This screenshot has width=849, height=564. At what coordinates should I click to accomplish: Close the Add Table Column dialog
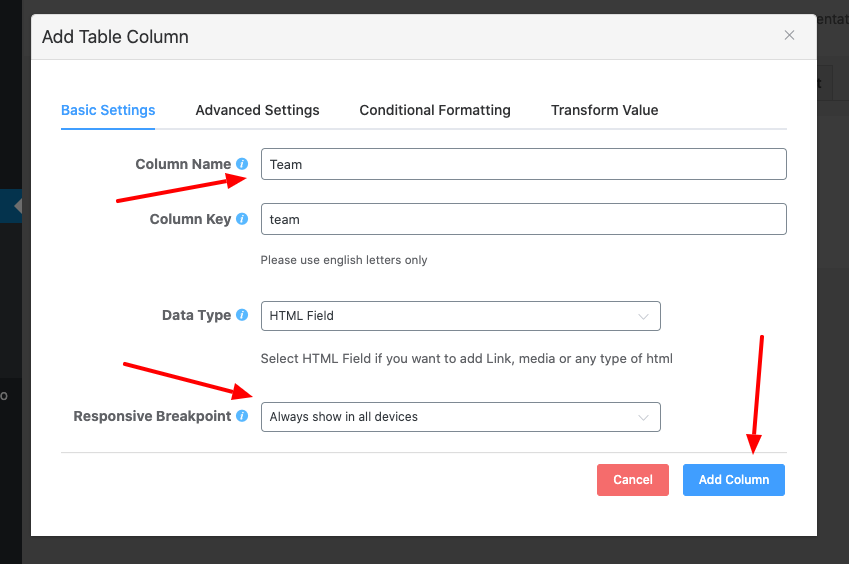pyautogui.click(x=789, y=36)
